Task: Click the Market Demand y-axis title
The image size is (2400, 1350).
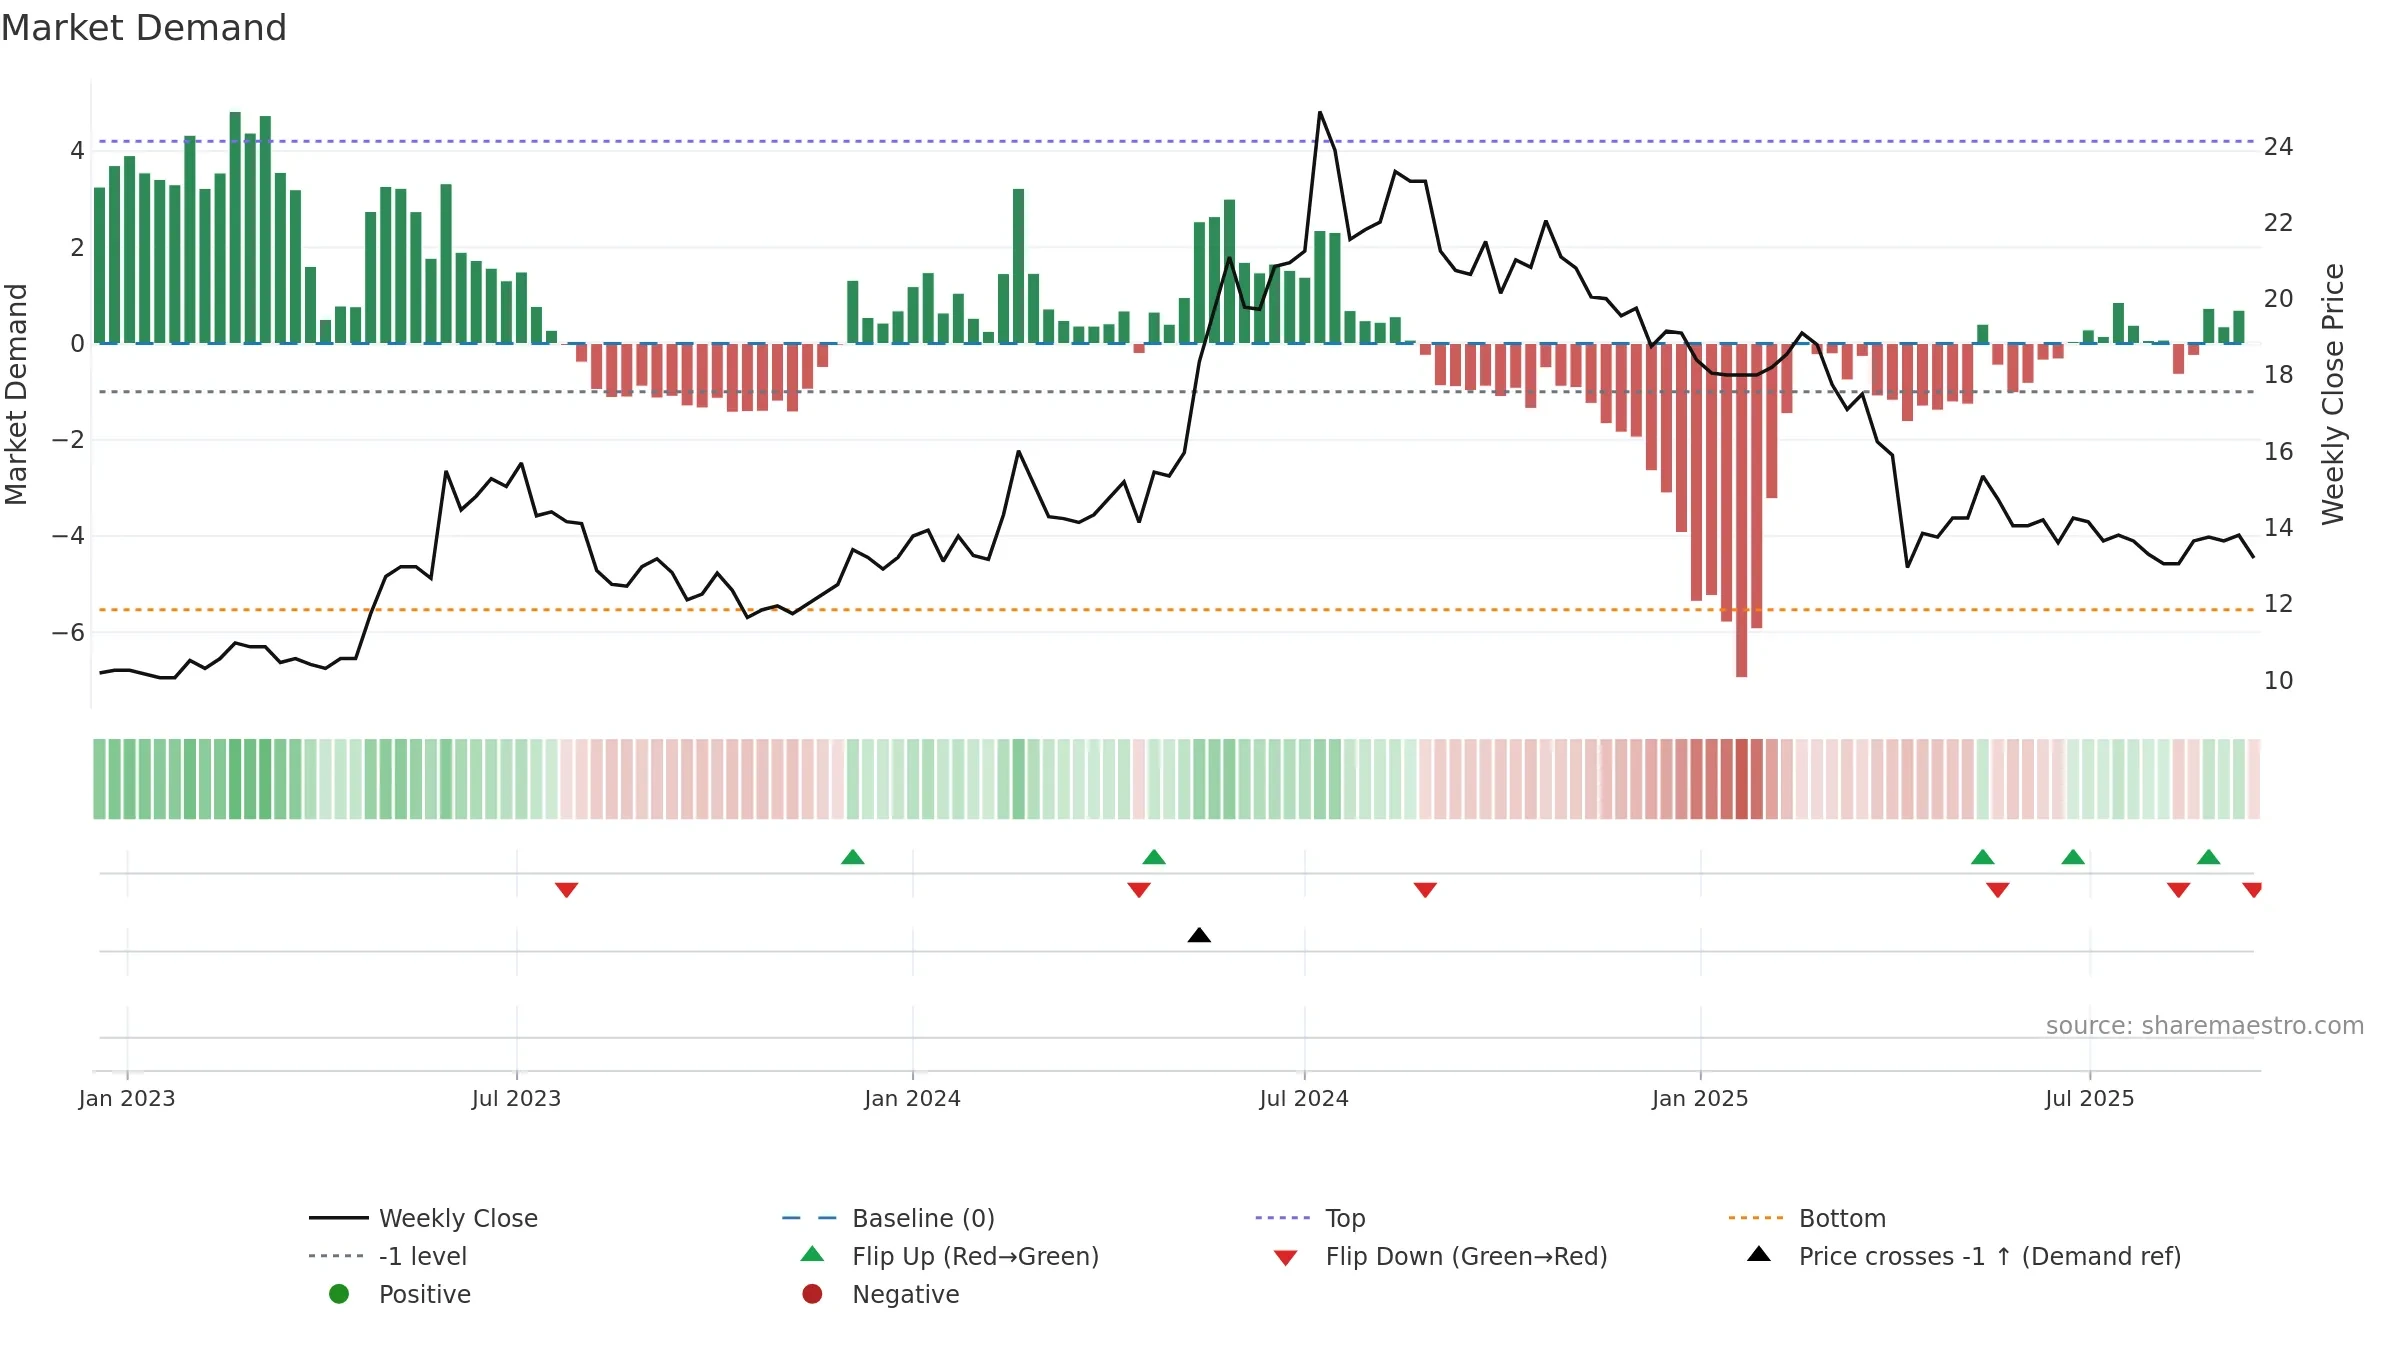Action: 16,394
